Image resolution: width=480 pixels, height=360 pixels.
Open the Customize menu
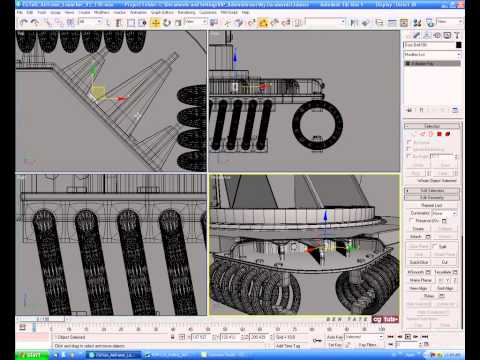click(208, 12)
